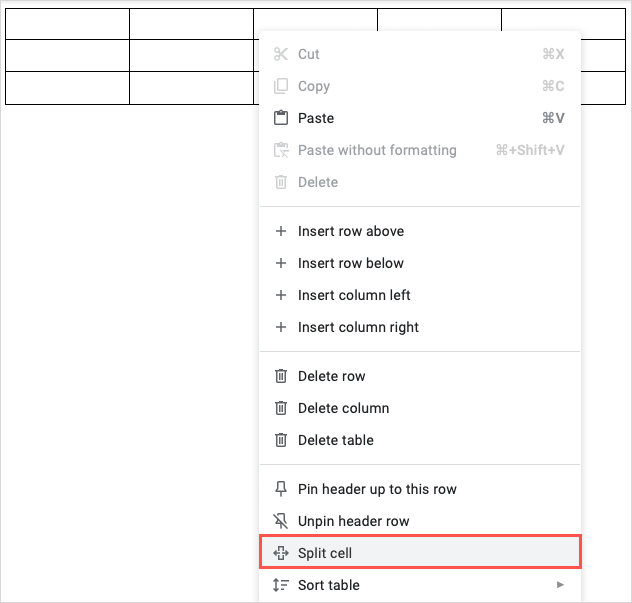Click the Split cell menu item
Screen dimensions: 632x603
tap(325, 553)
